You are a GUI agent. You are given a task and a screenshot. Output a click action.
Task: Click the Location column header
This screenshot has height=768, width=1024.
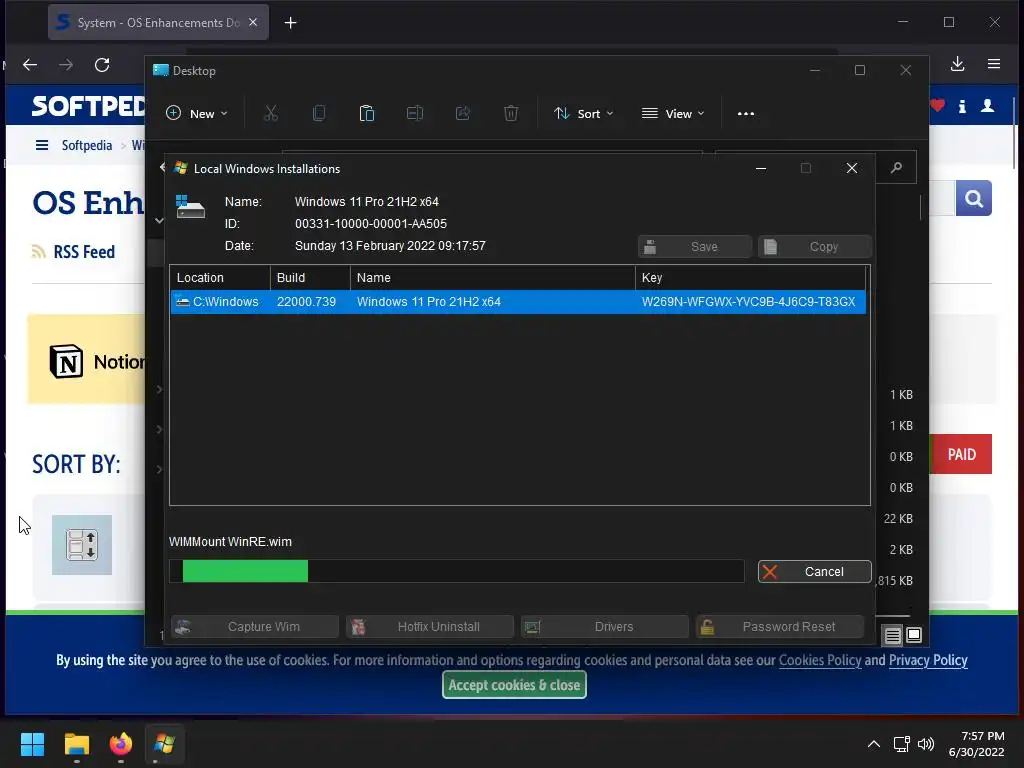tap(220, 278)
